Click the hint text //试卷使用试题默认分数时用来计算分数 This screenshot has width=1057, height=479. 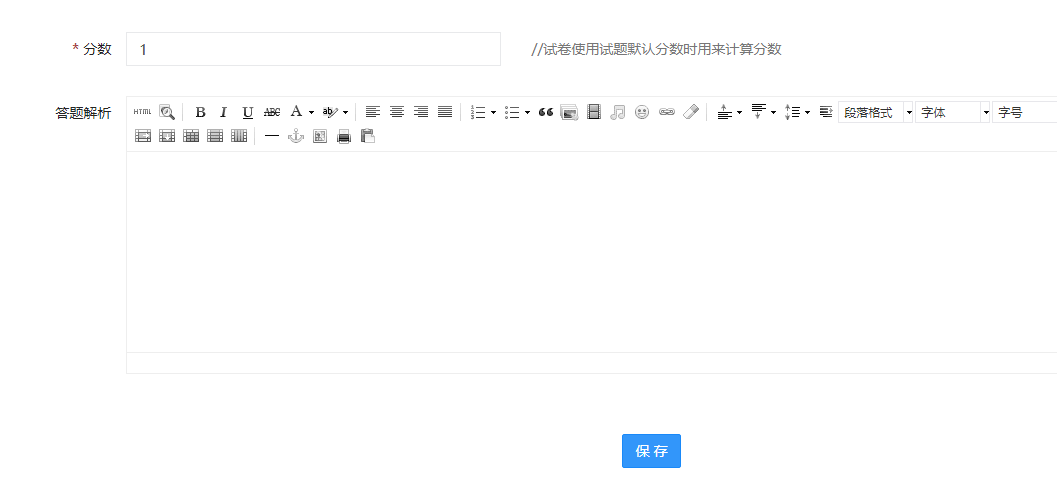pyautogui.click(x=657, y=49)
